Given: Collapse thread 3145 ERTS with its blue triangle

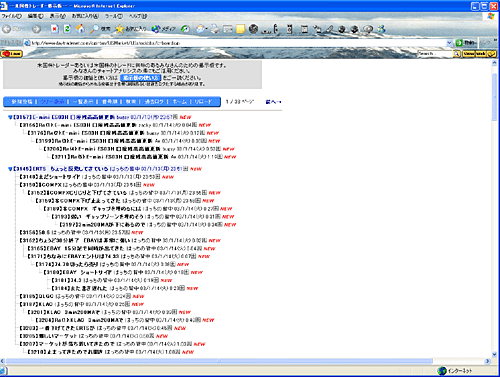Looking at the screenshot, I should tap(10, 169).
